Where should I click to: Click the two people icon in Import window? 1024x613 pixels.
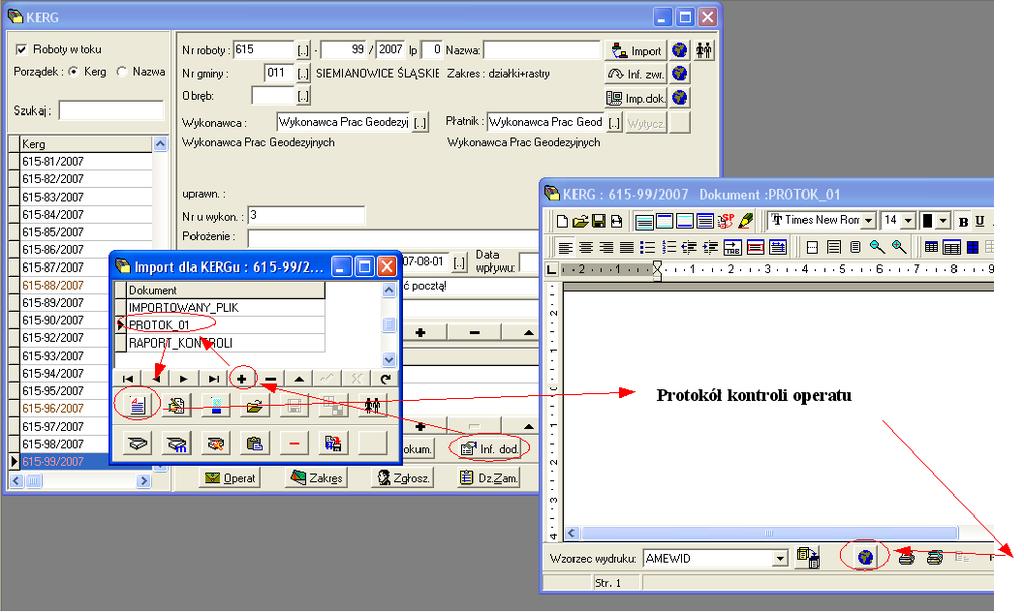(372, 406)
